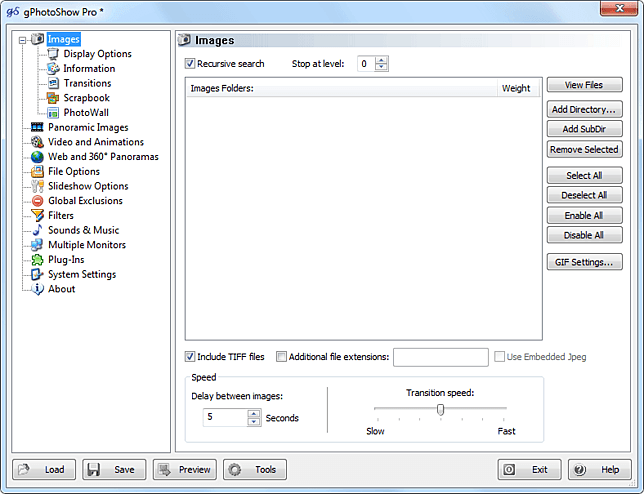644x494 pixels.
Task: Click the green Plug-Ins puzzle icon
Action: tap(37, 260)
